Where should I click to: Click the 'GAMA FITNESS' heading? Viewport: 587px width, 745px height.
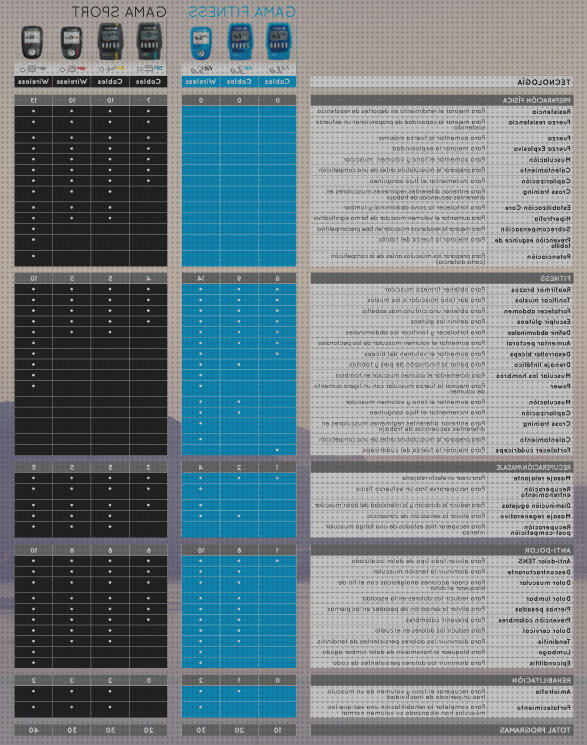[242, 12]
